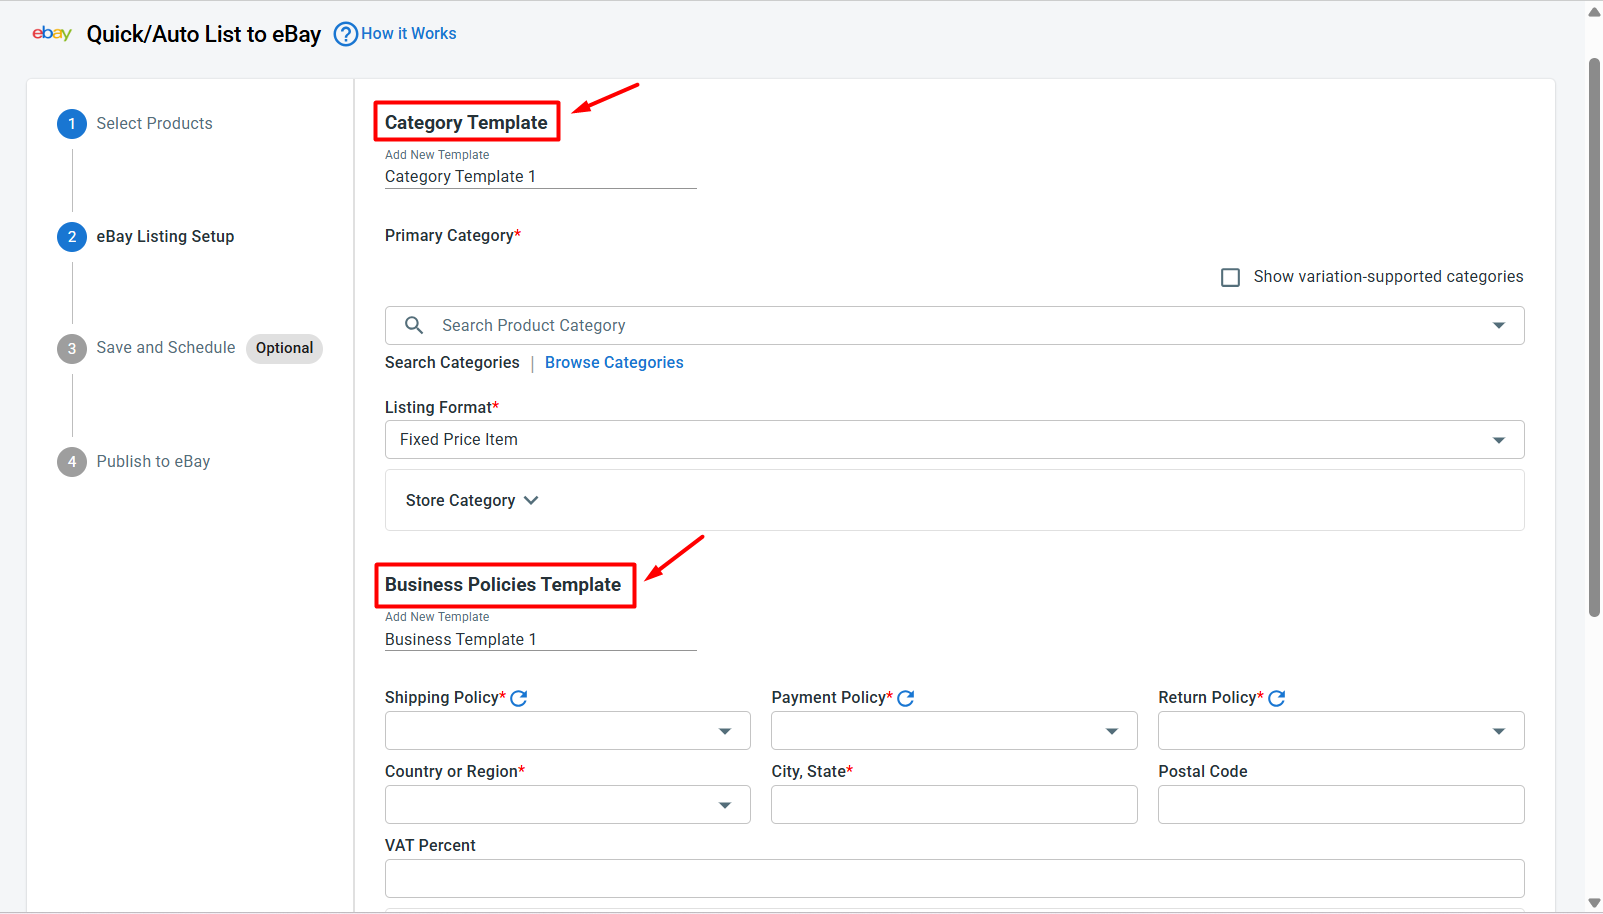Viewport: 1603px width, 914px height.
Task: Click the Search Product Category input
Action: pos(955,326)
